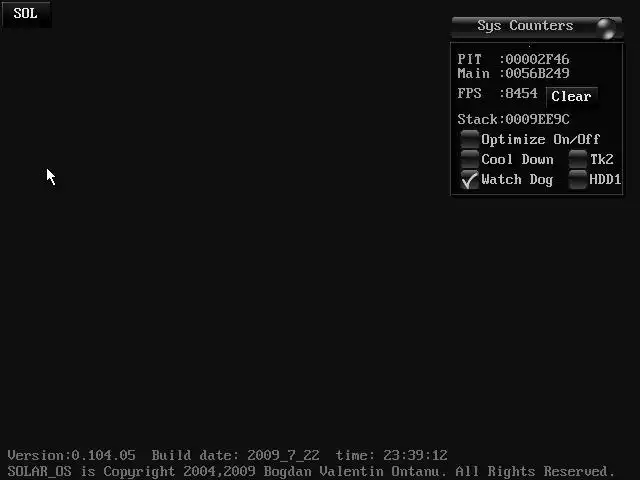Open the SOL menu button
The height and width of the screenshot is (480, 640).
coord(26,14)
